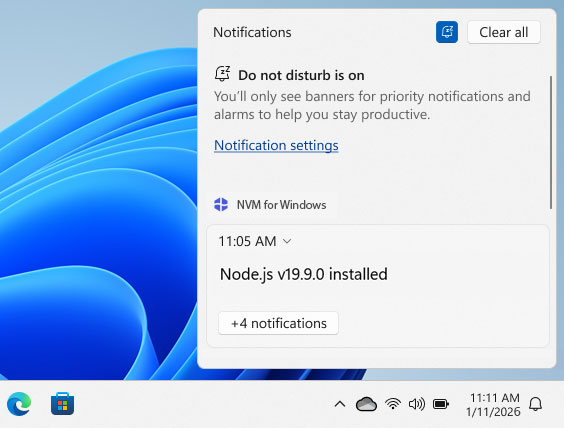Viewport: 564px width, 428px height.
Task: Open the taskbar clock and date
Action: 493,405
